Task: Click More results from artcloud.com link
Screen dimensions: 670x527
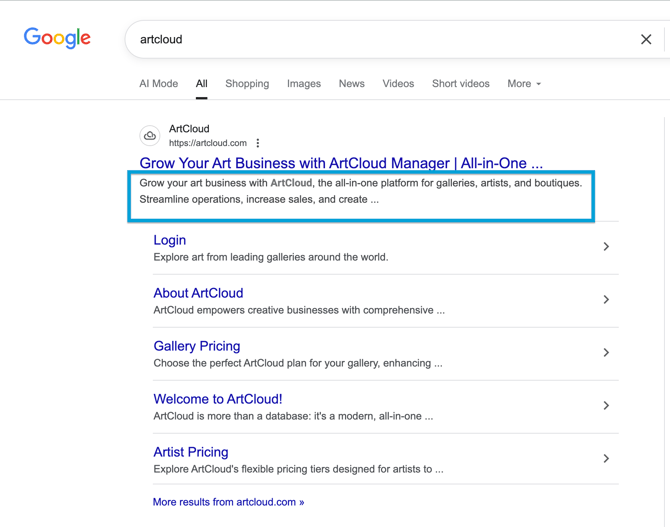Action: pos(228,502)
